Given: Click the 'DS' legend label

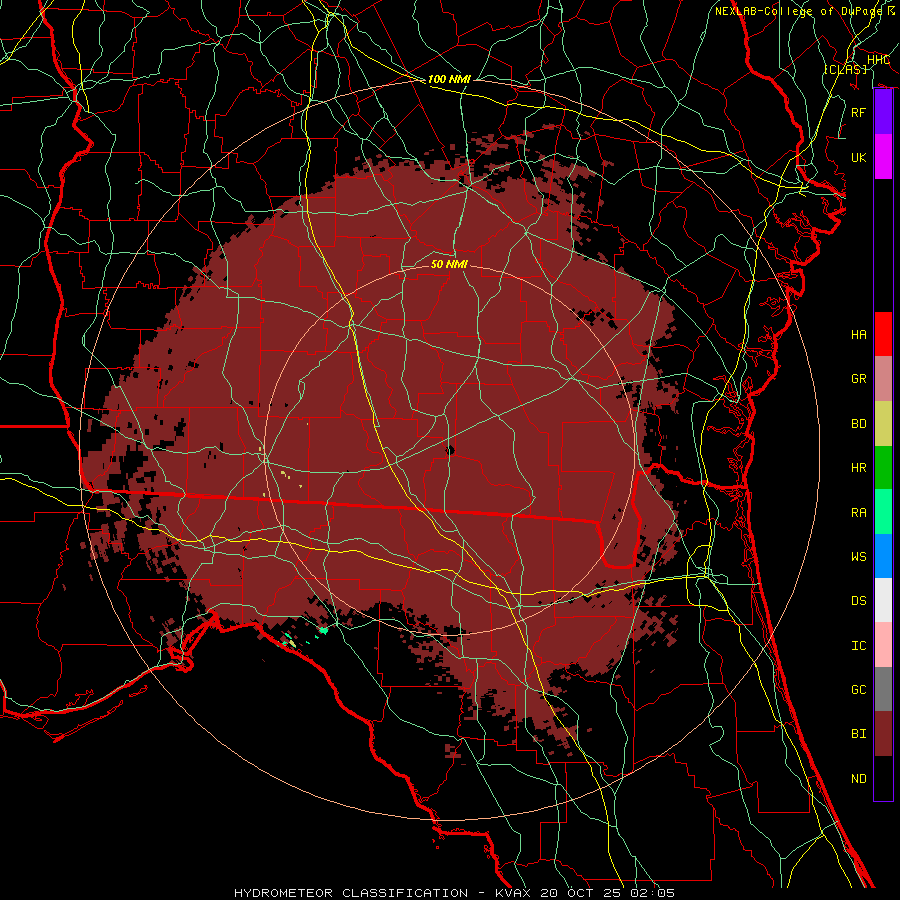Looking at the screenshot, I should coord(859,601).
